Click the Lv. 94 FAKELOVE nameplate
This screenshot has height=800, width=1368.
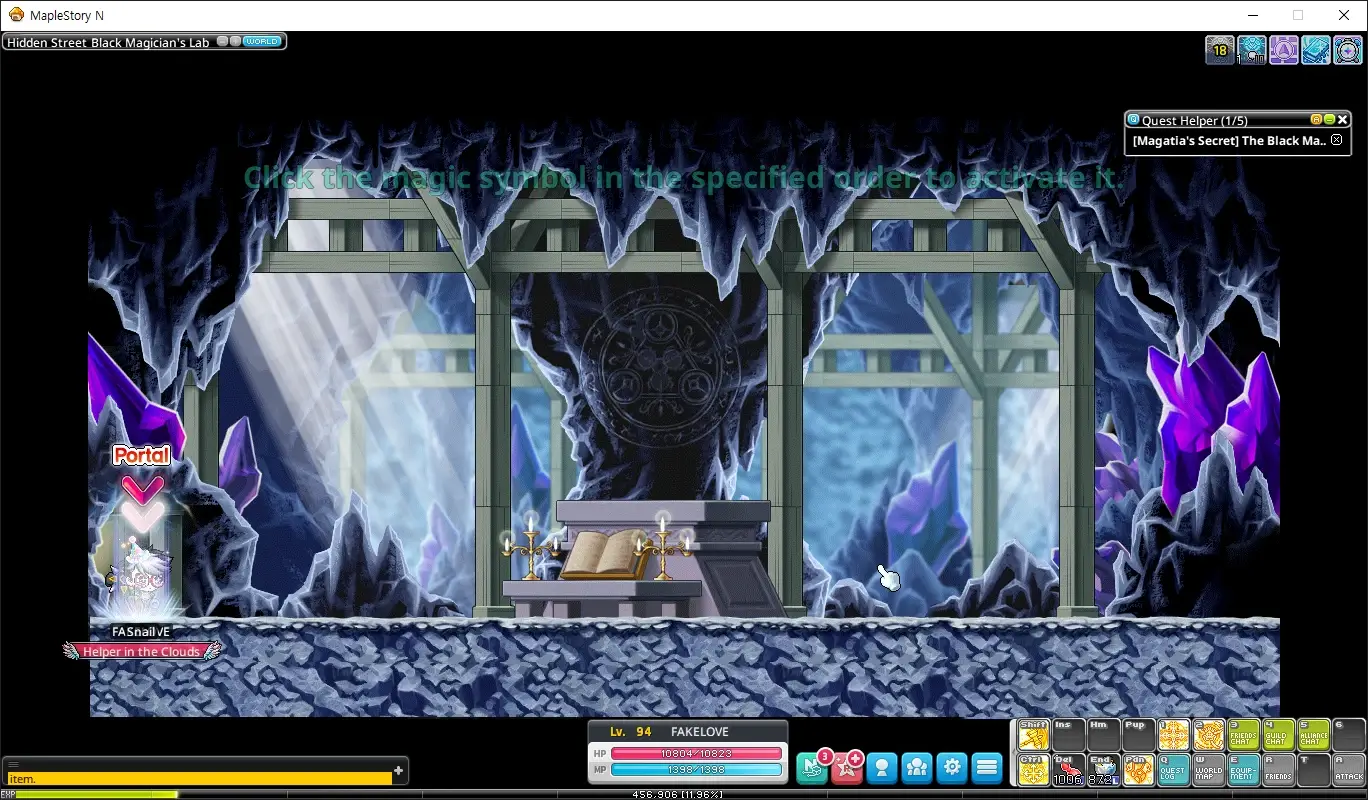(688, 732)
